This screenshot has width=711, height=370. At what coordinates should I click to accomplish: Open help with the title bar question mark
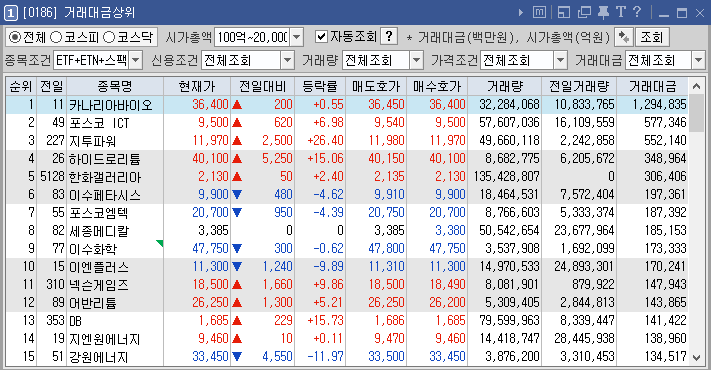(637, 12)
